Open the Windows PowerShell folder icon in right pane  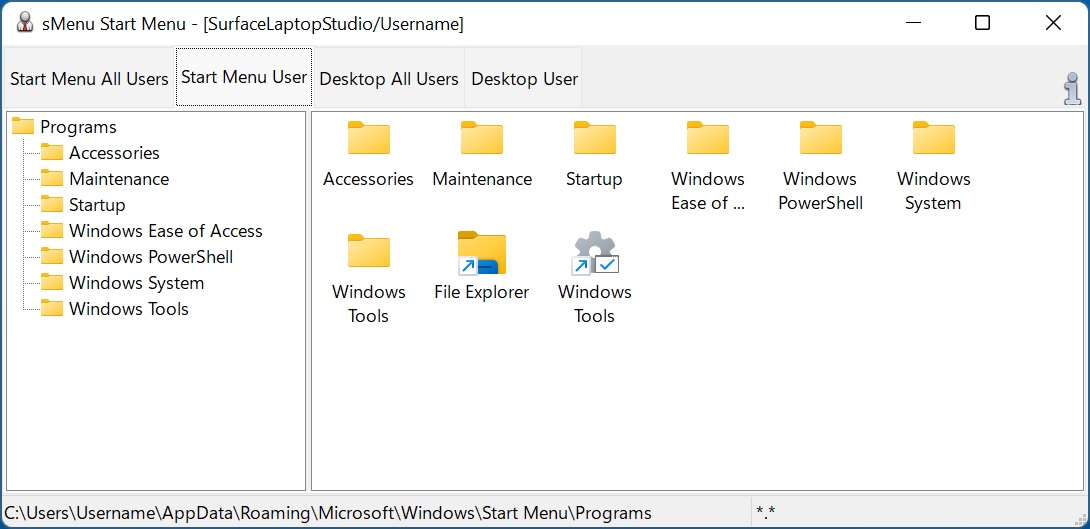[x=820, y=138]
